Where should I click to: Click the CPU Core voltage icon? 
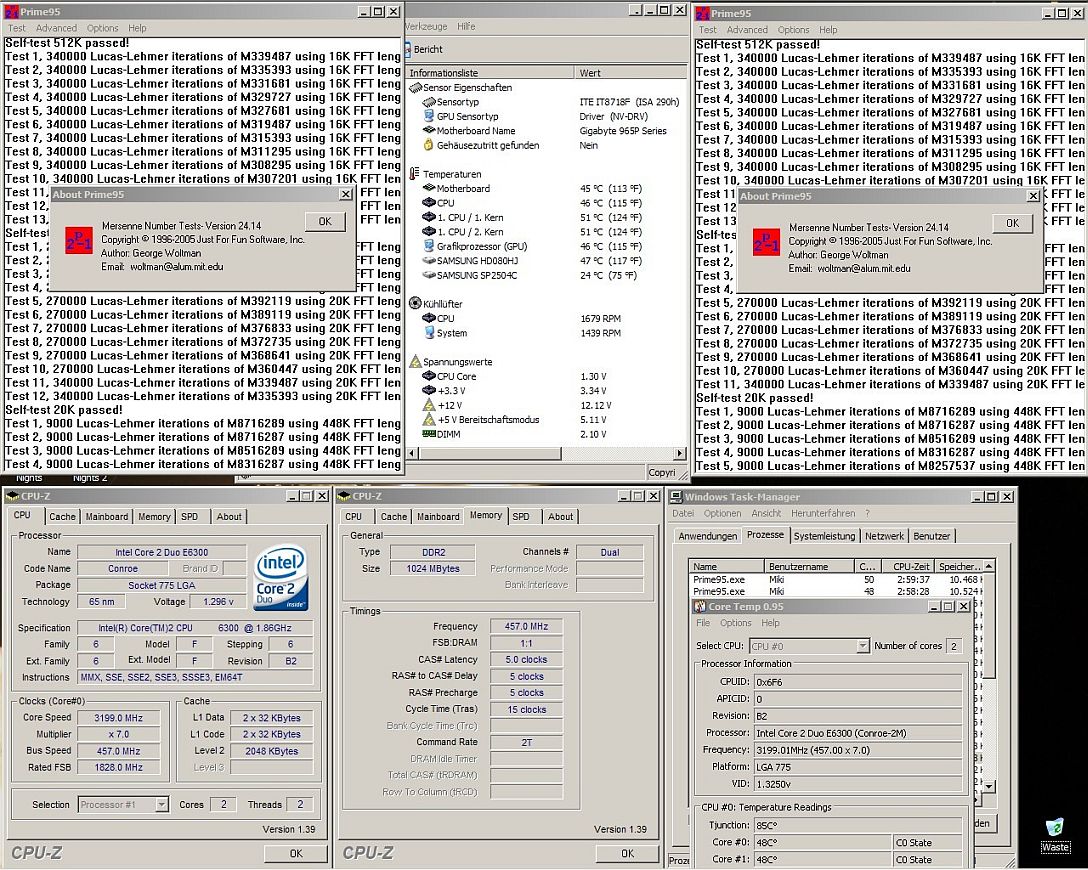point(429,376)
